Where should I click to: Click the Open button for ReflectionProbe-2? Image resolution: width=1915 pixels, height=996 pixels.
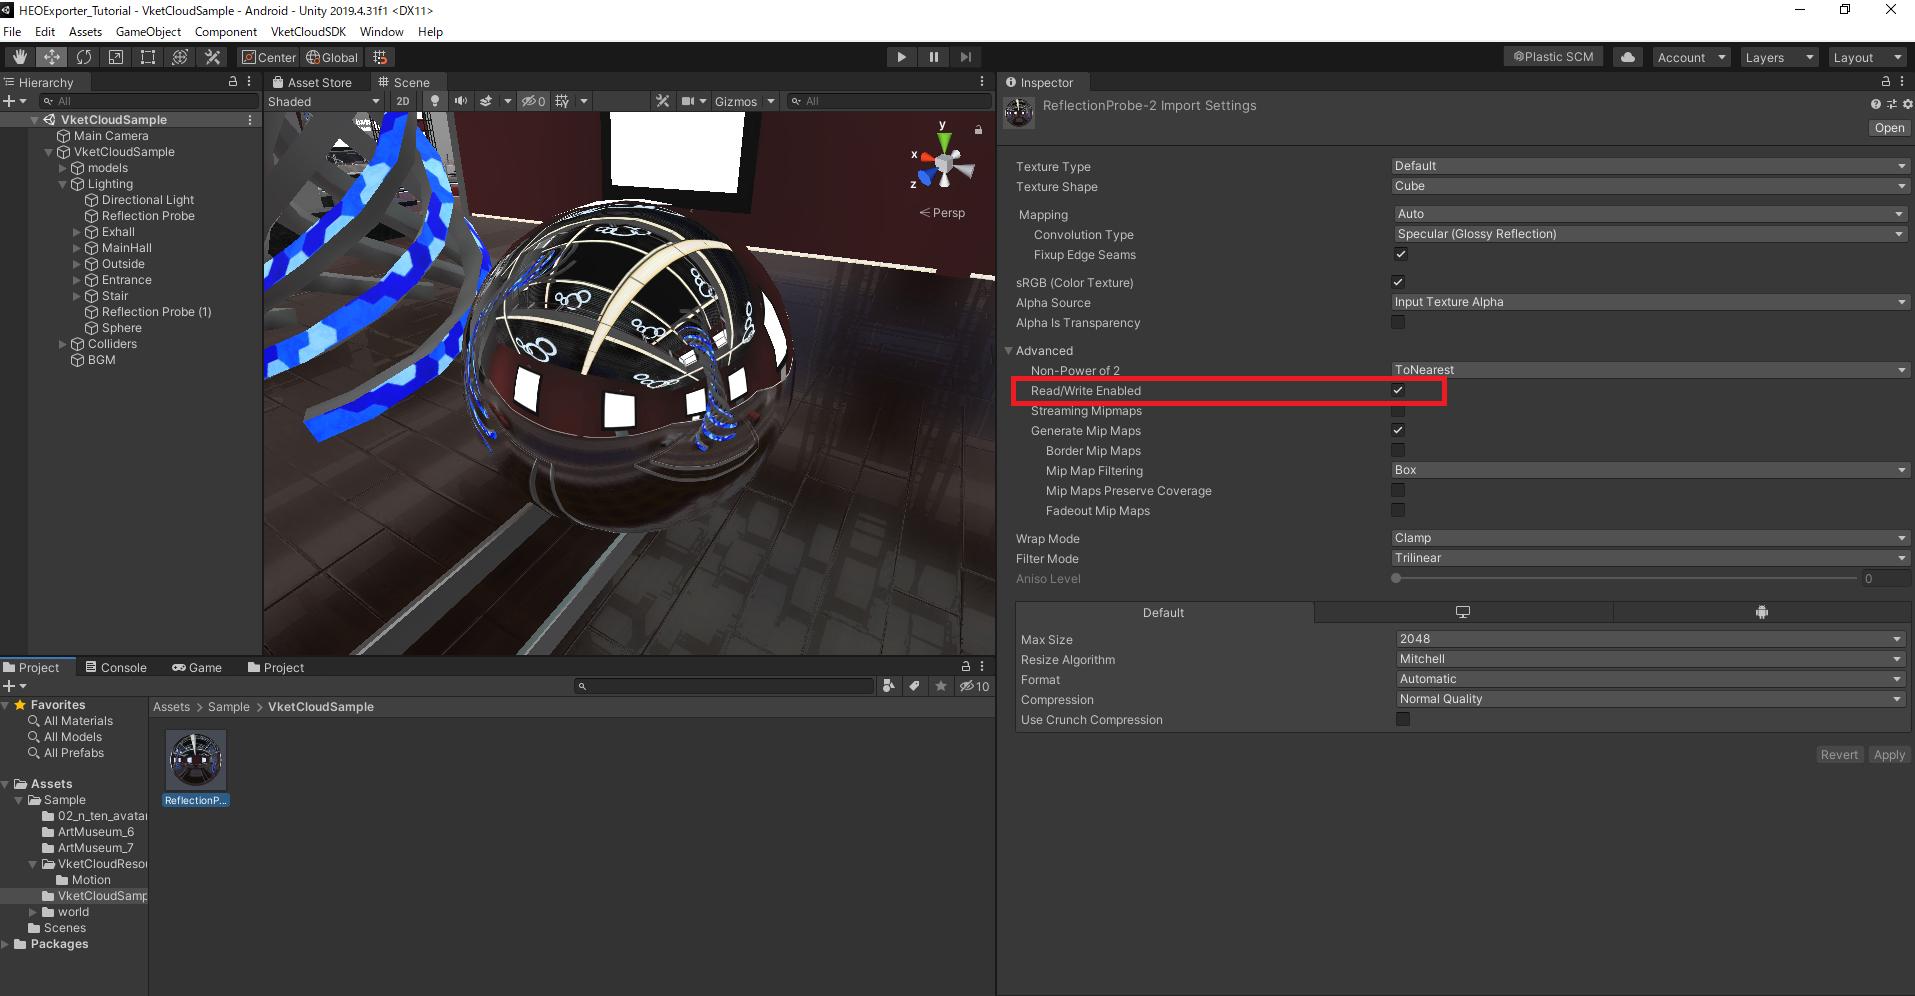coord(1888,127)
